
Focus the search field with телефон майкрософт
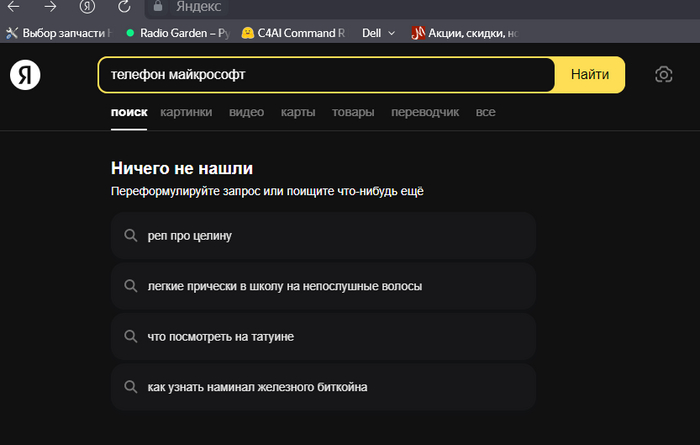326,75
